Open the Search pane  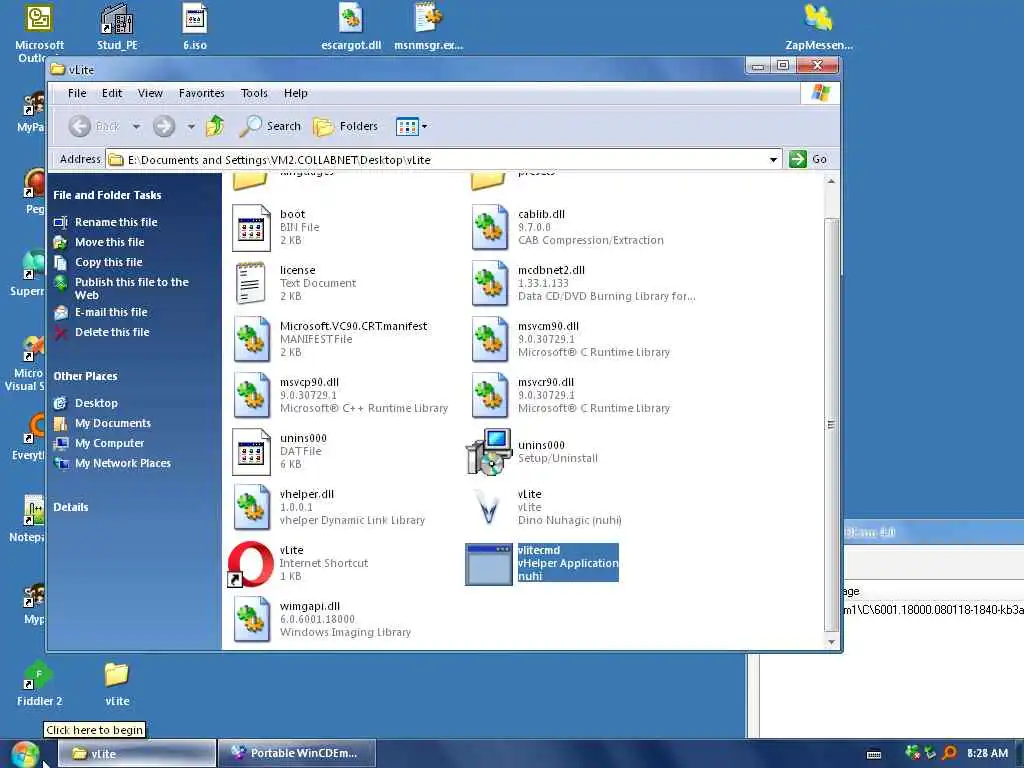[x=270, y=126]
